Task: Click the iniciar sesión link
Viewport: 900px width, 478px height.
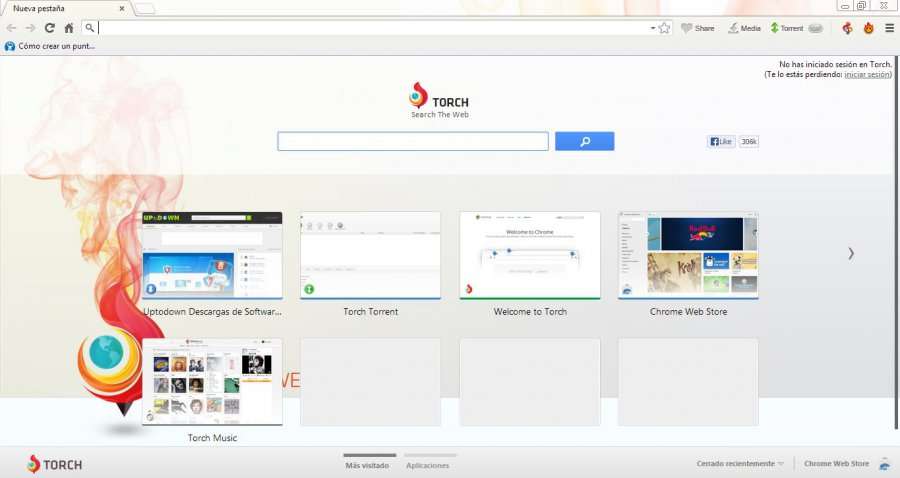Action: [x=866, y=74]
